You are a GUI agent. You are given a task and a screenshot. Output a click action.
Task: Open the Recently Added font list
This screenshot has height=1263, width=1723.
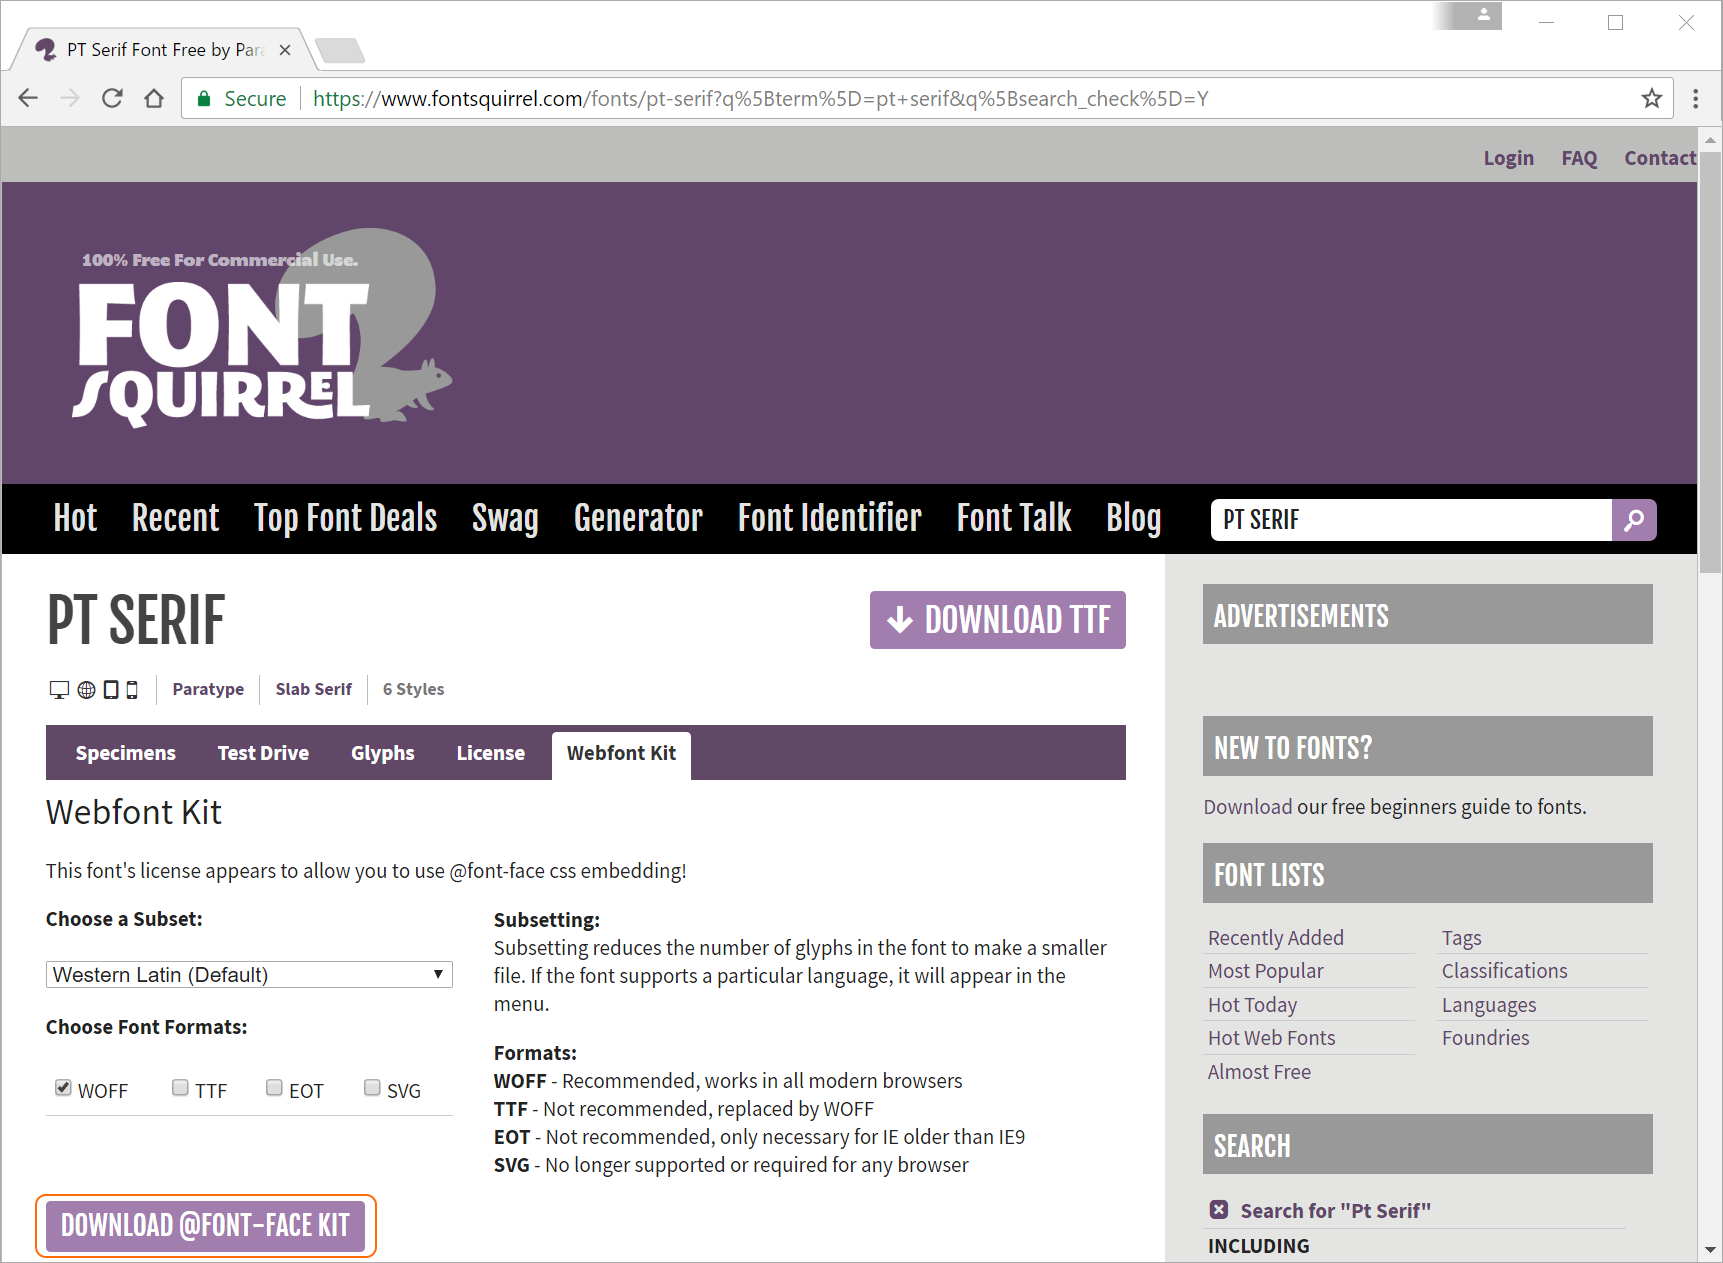[1276, 938]
